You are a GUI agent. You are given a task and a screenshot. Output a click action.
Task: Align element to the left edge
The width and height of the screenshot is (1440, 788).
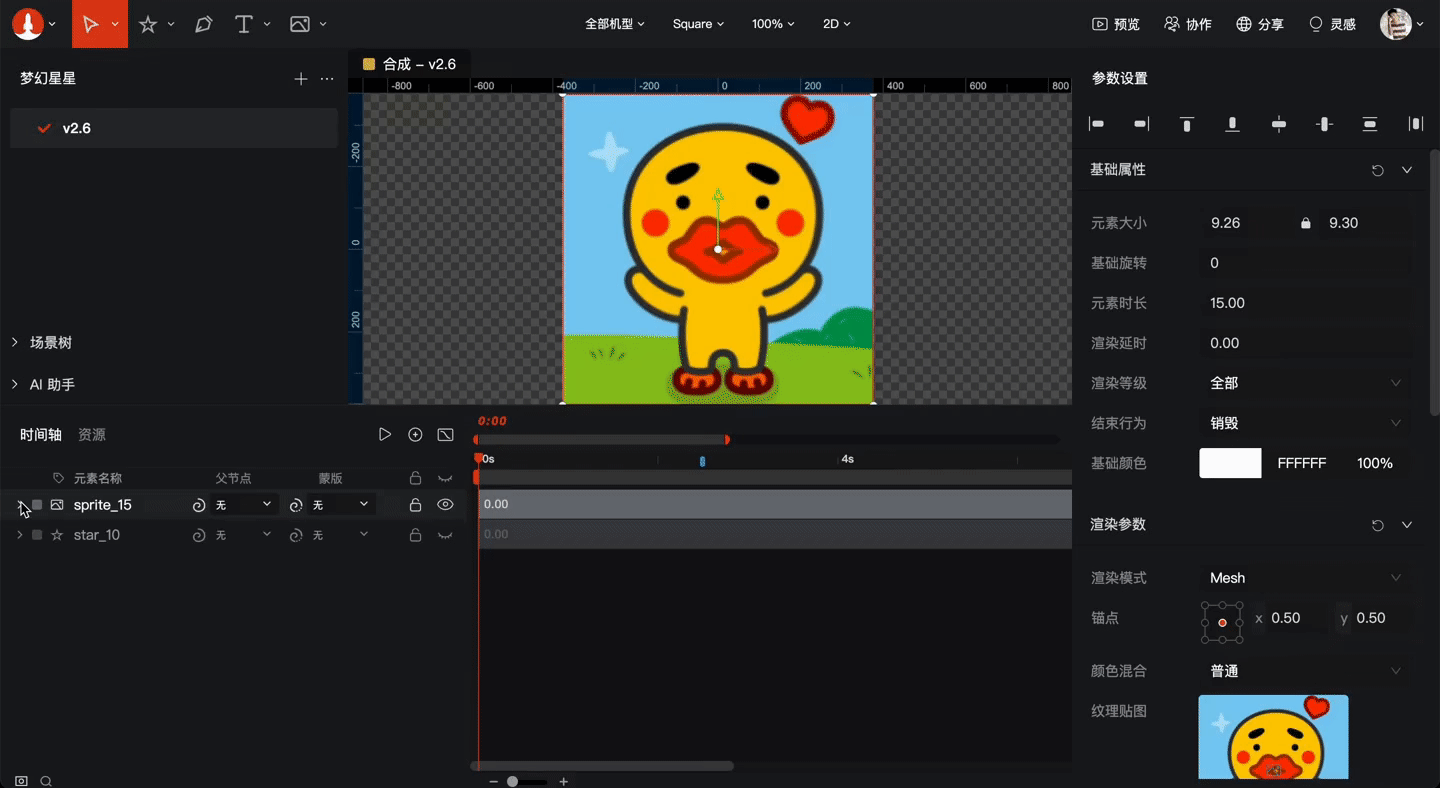(1097, 124)
